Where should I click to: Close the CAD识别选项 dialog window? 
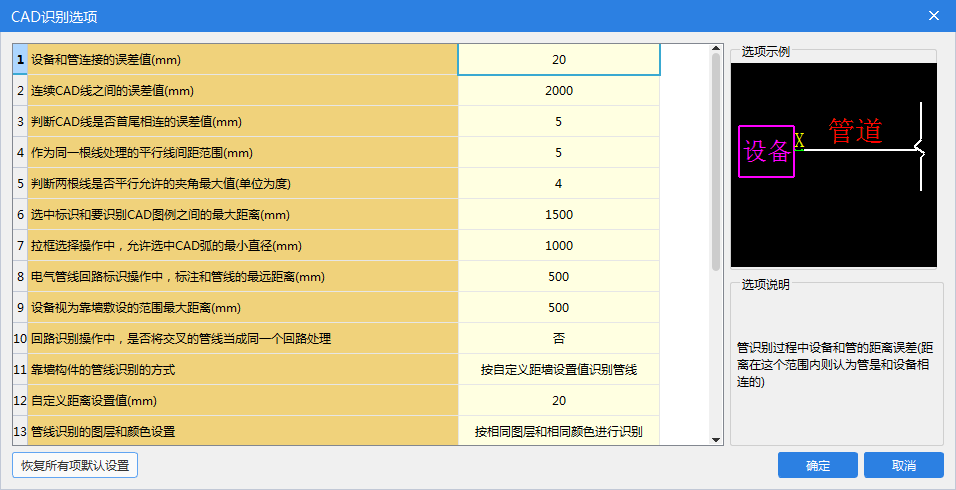click(934, 16)
